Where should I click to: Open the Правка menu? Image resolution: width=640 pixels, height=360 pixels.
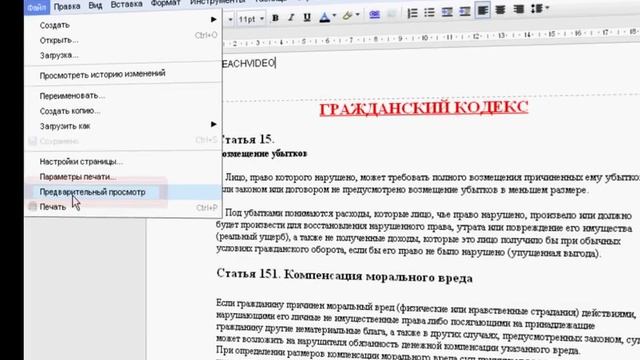67,7
